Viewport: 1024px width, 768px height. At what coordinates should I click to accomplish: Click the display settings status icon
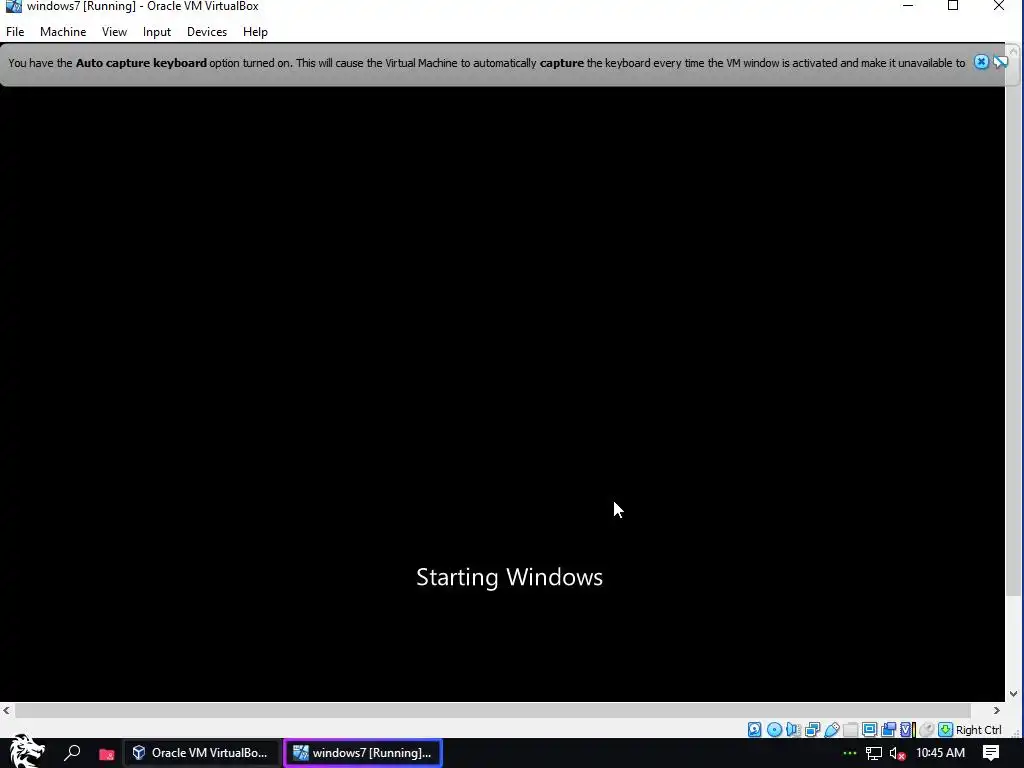[x=869, y=729]
